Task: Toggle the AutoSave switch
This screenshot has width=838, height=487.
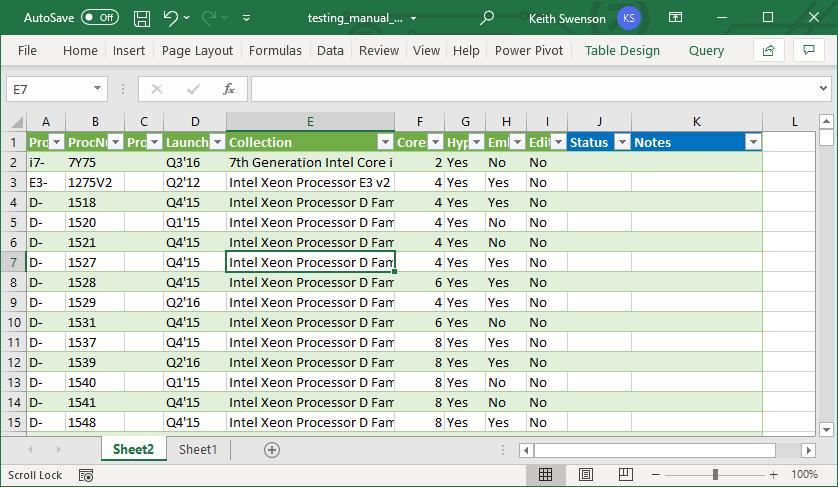Action: pyautogui.click(x=99, y=18)
